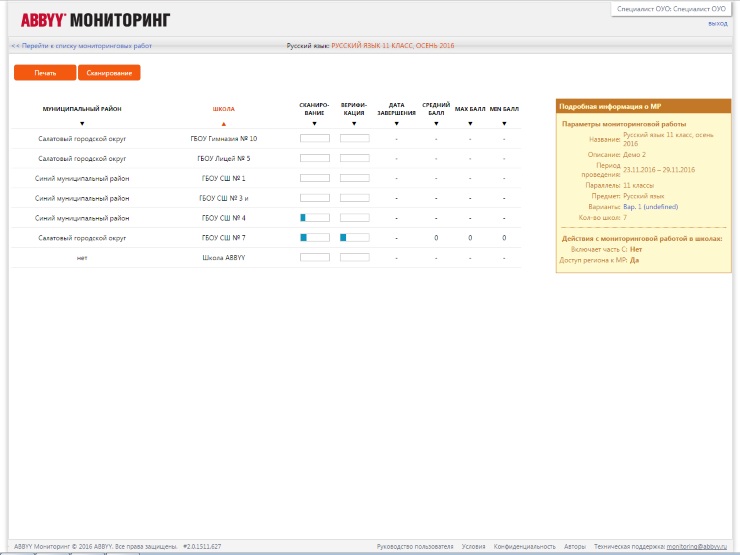Click the Параллели value 11 классы

[639, 185]
